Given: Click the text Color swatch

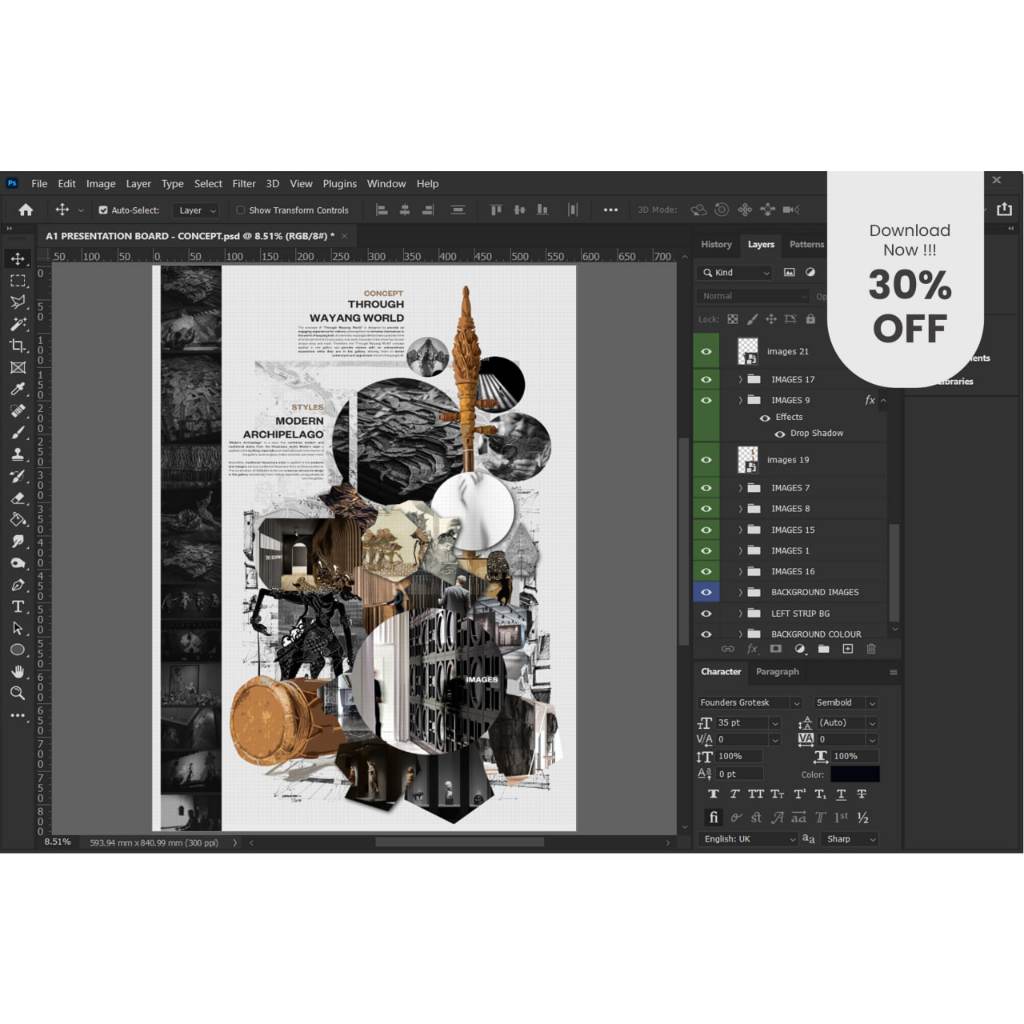Looking at the screenshot, I should (854, 774).
